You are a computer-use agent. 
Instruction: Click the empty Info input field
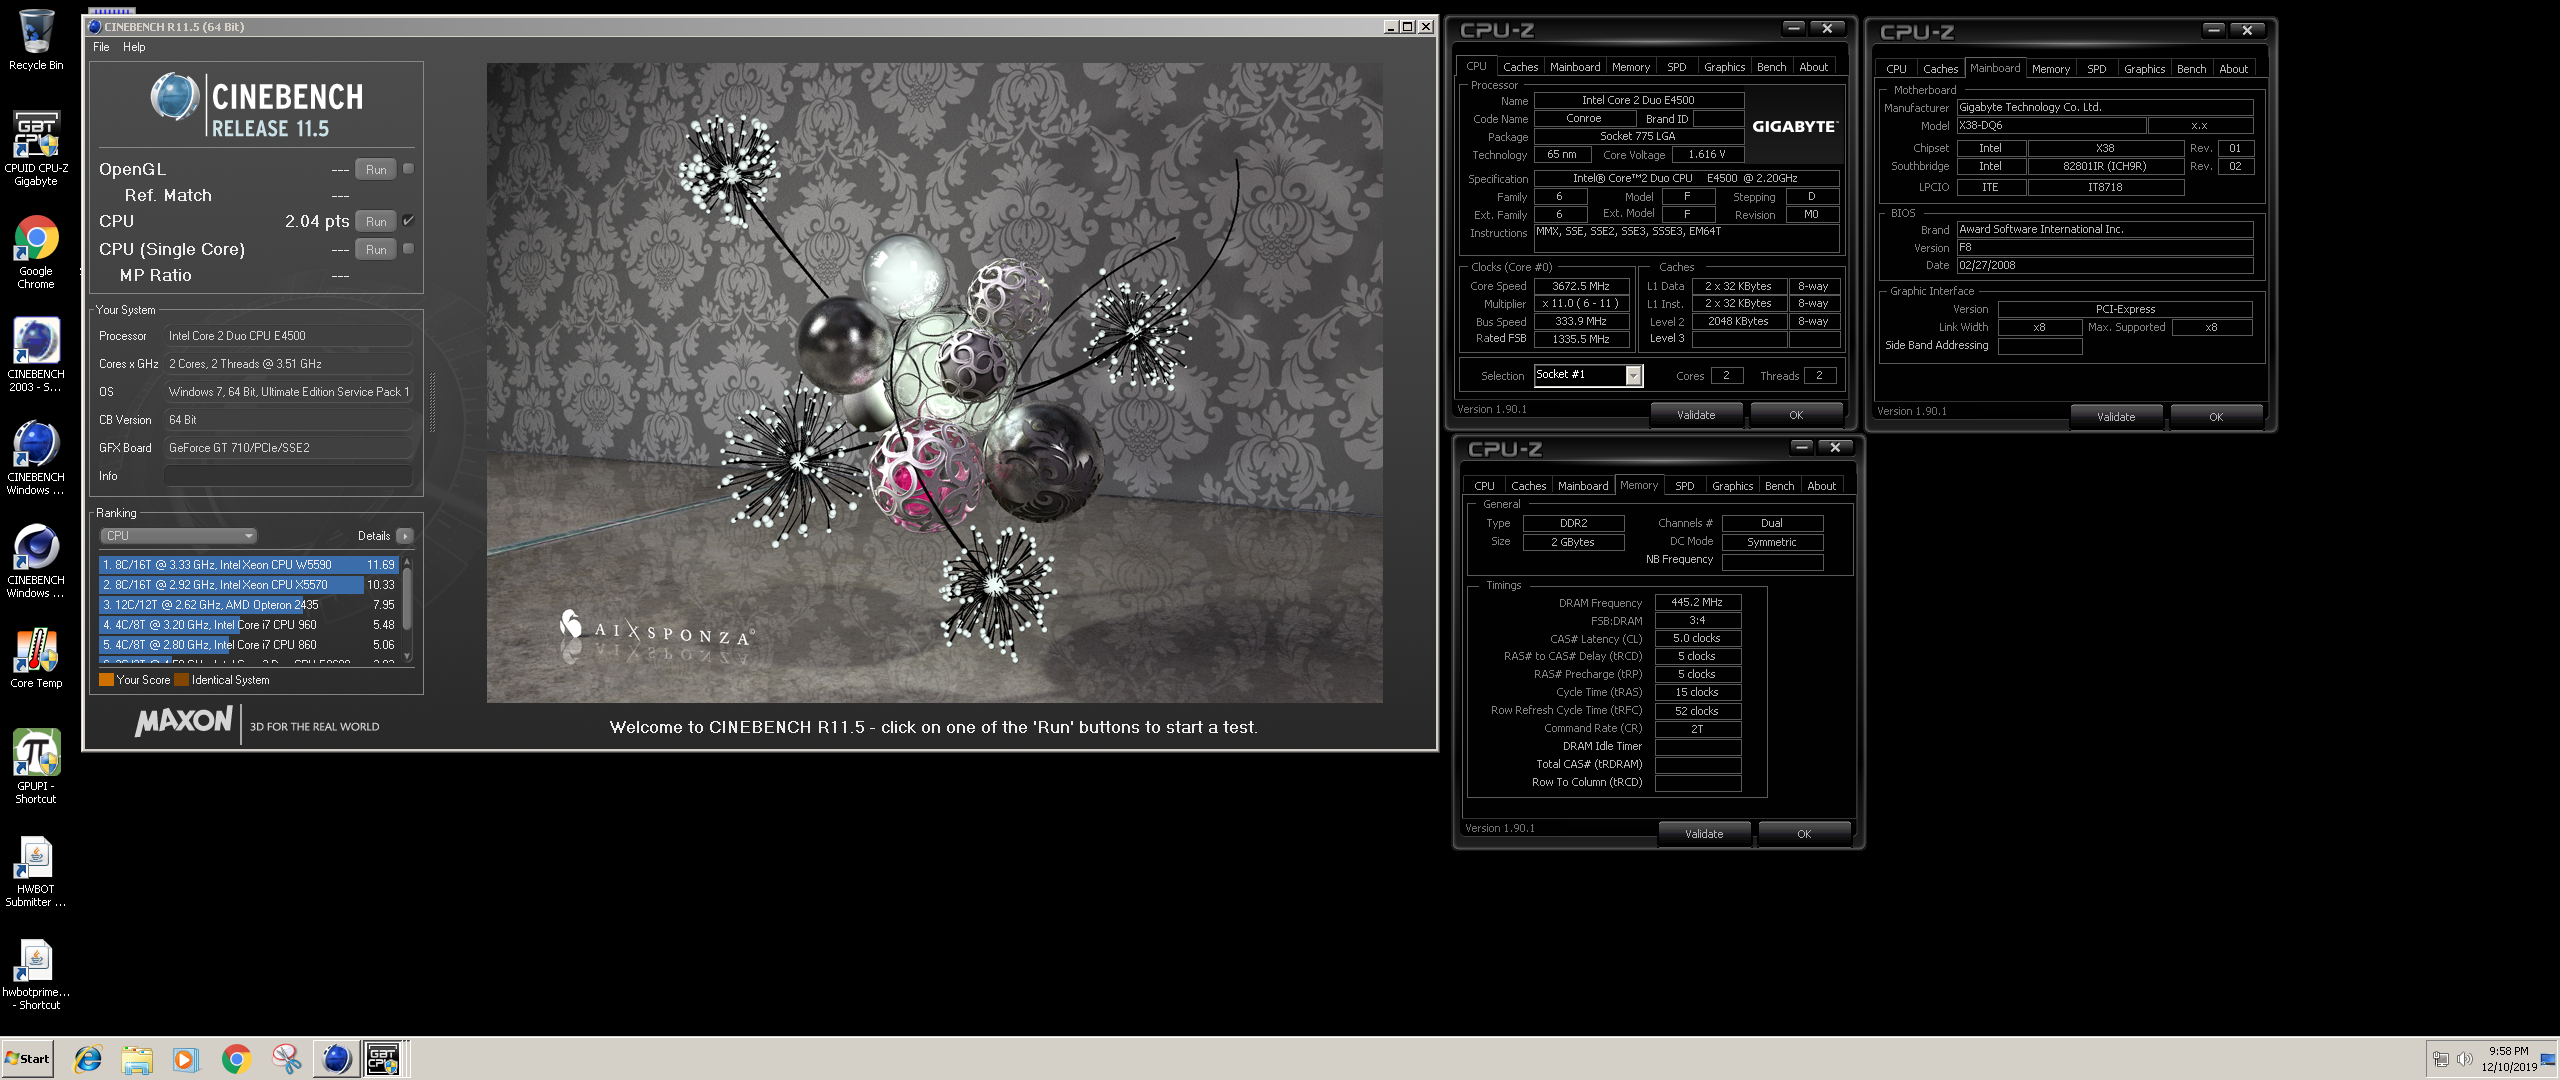(288, 476)
